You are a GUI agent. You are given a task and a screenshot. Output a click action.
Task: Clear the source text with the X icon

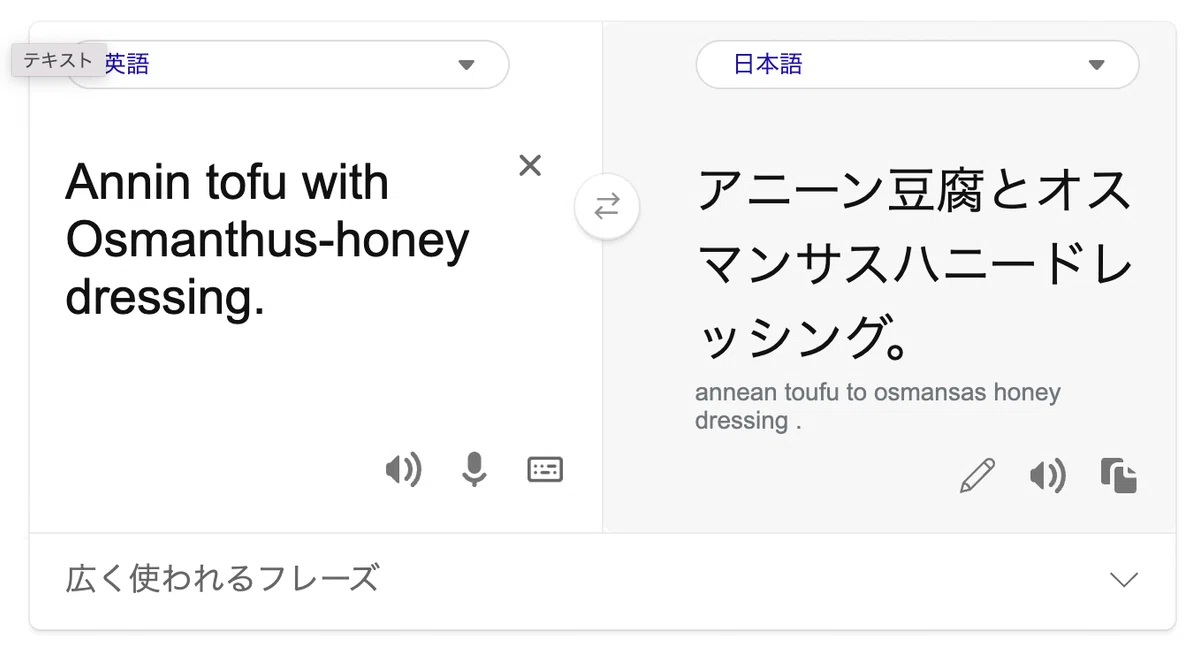530,165
